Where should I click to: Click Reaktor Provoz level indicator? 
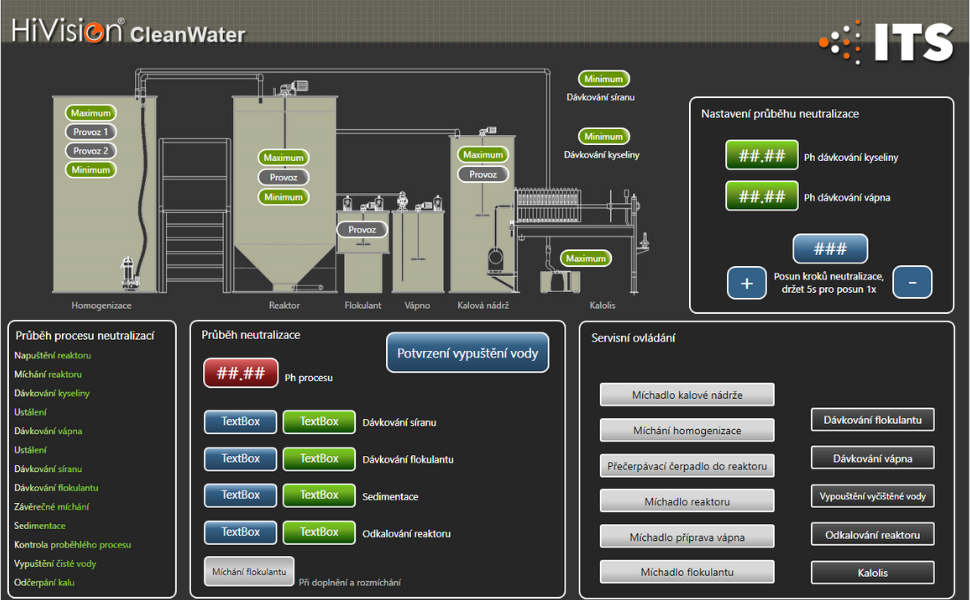coord(283,178)
